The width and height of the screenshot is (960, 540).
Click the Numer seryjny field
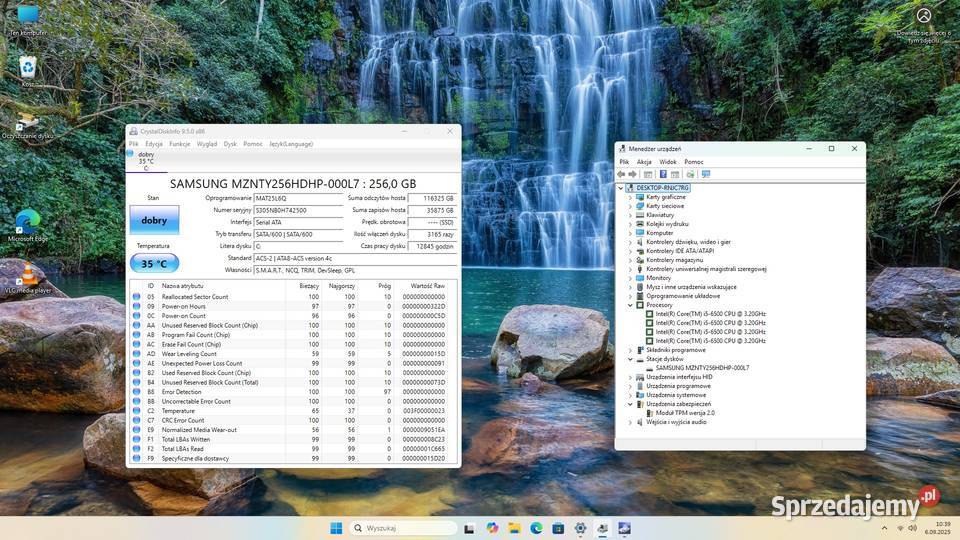pos(298,210)
